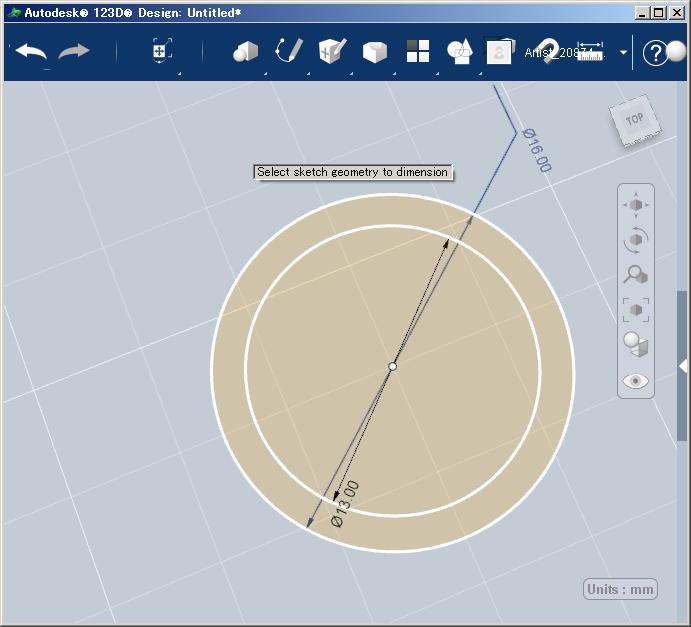Select the circle center point
The image size is (691, 627).
pyautogui.click(x=392, y=366)
